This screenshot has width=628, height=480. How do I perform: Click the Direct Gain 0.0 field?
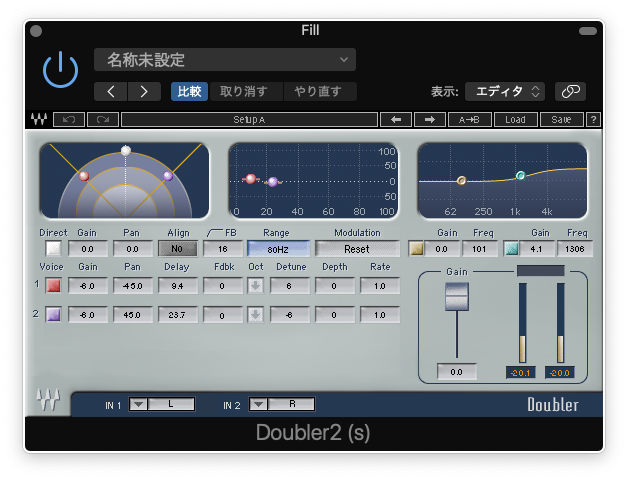(x=88, y=249)
